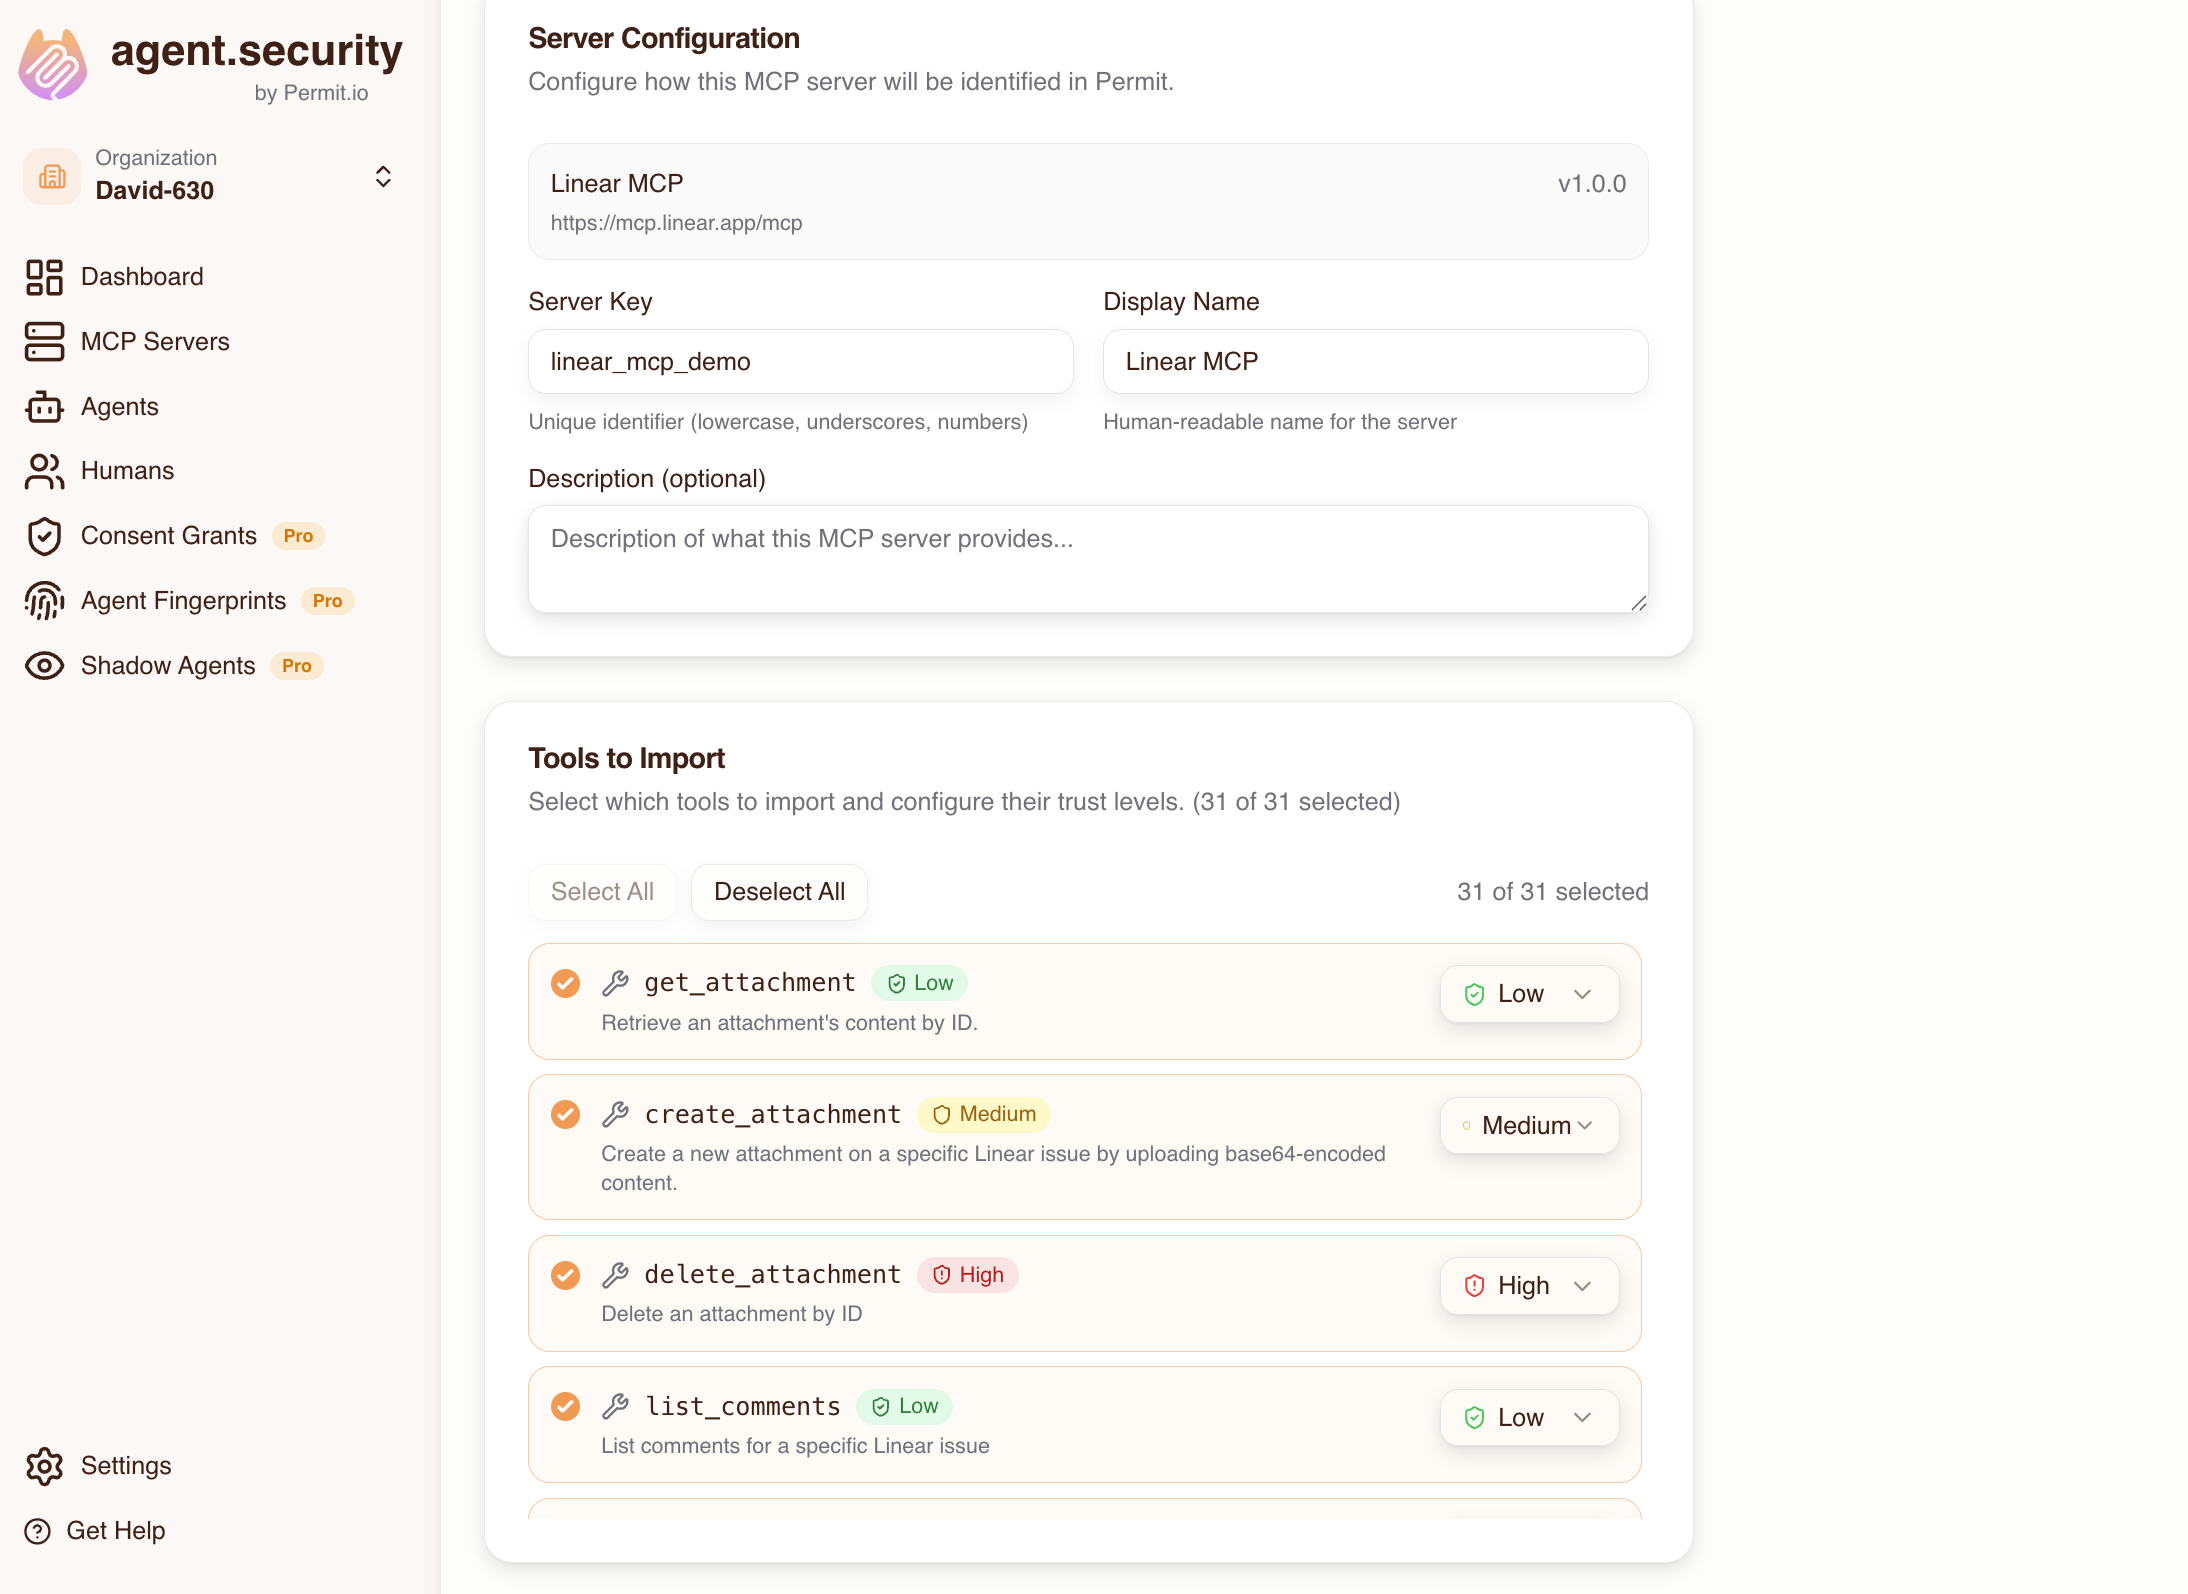Uncheck the create_attachment tool

(566, 1114)
